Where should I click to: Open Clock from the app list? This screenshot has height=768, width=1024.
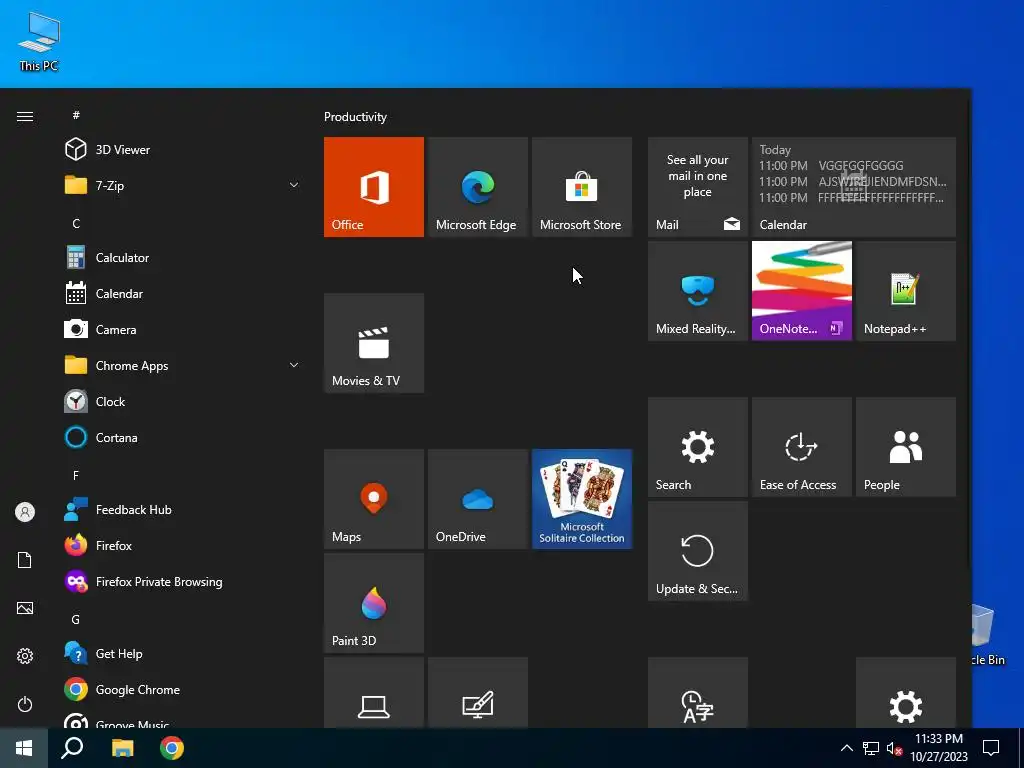[x=182, y=402]
